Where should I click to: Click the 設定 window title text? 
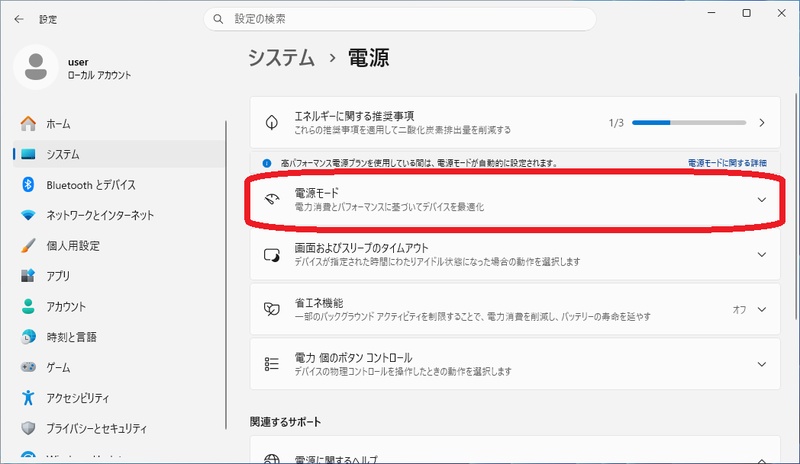click(48, 19)
